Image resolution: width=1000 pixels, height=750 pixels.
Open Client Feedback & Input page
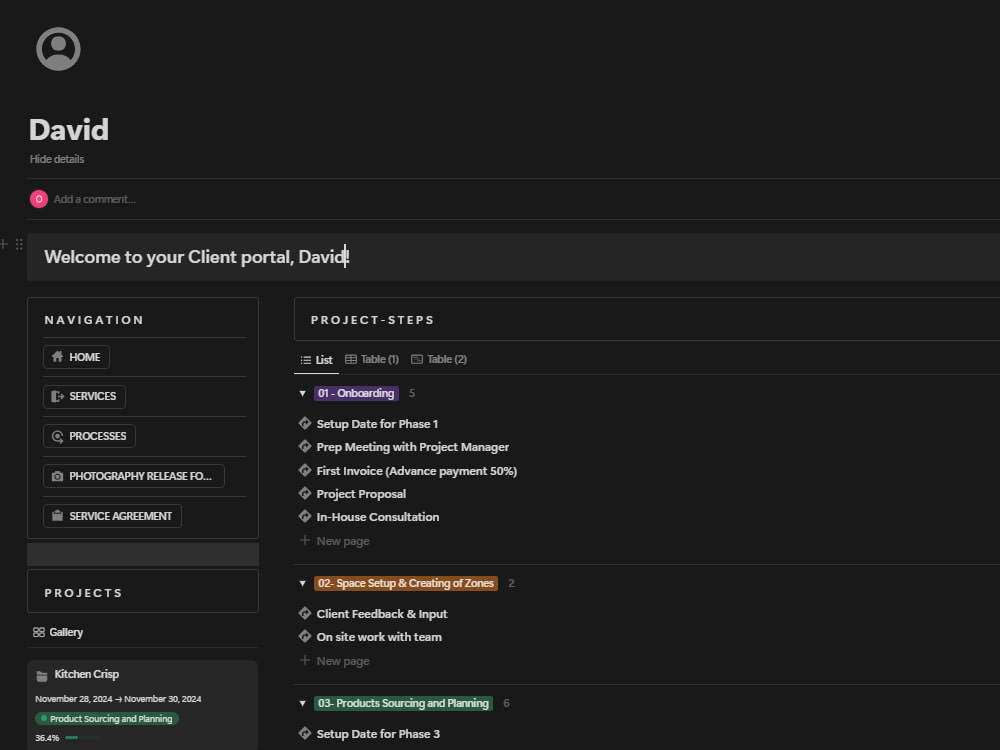(382, 614)
